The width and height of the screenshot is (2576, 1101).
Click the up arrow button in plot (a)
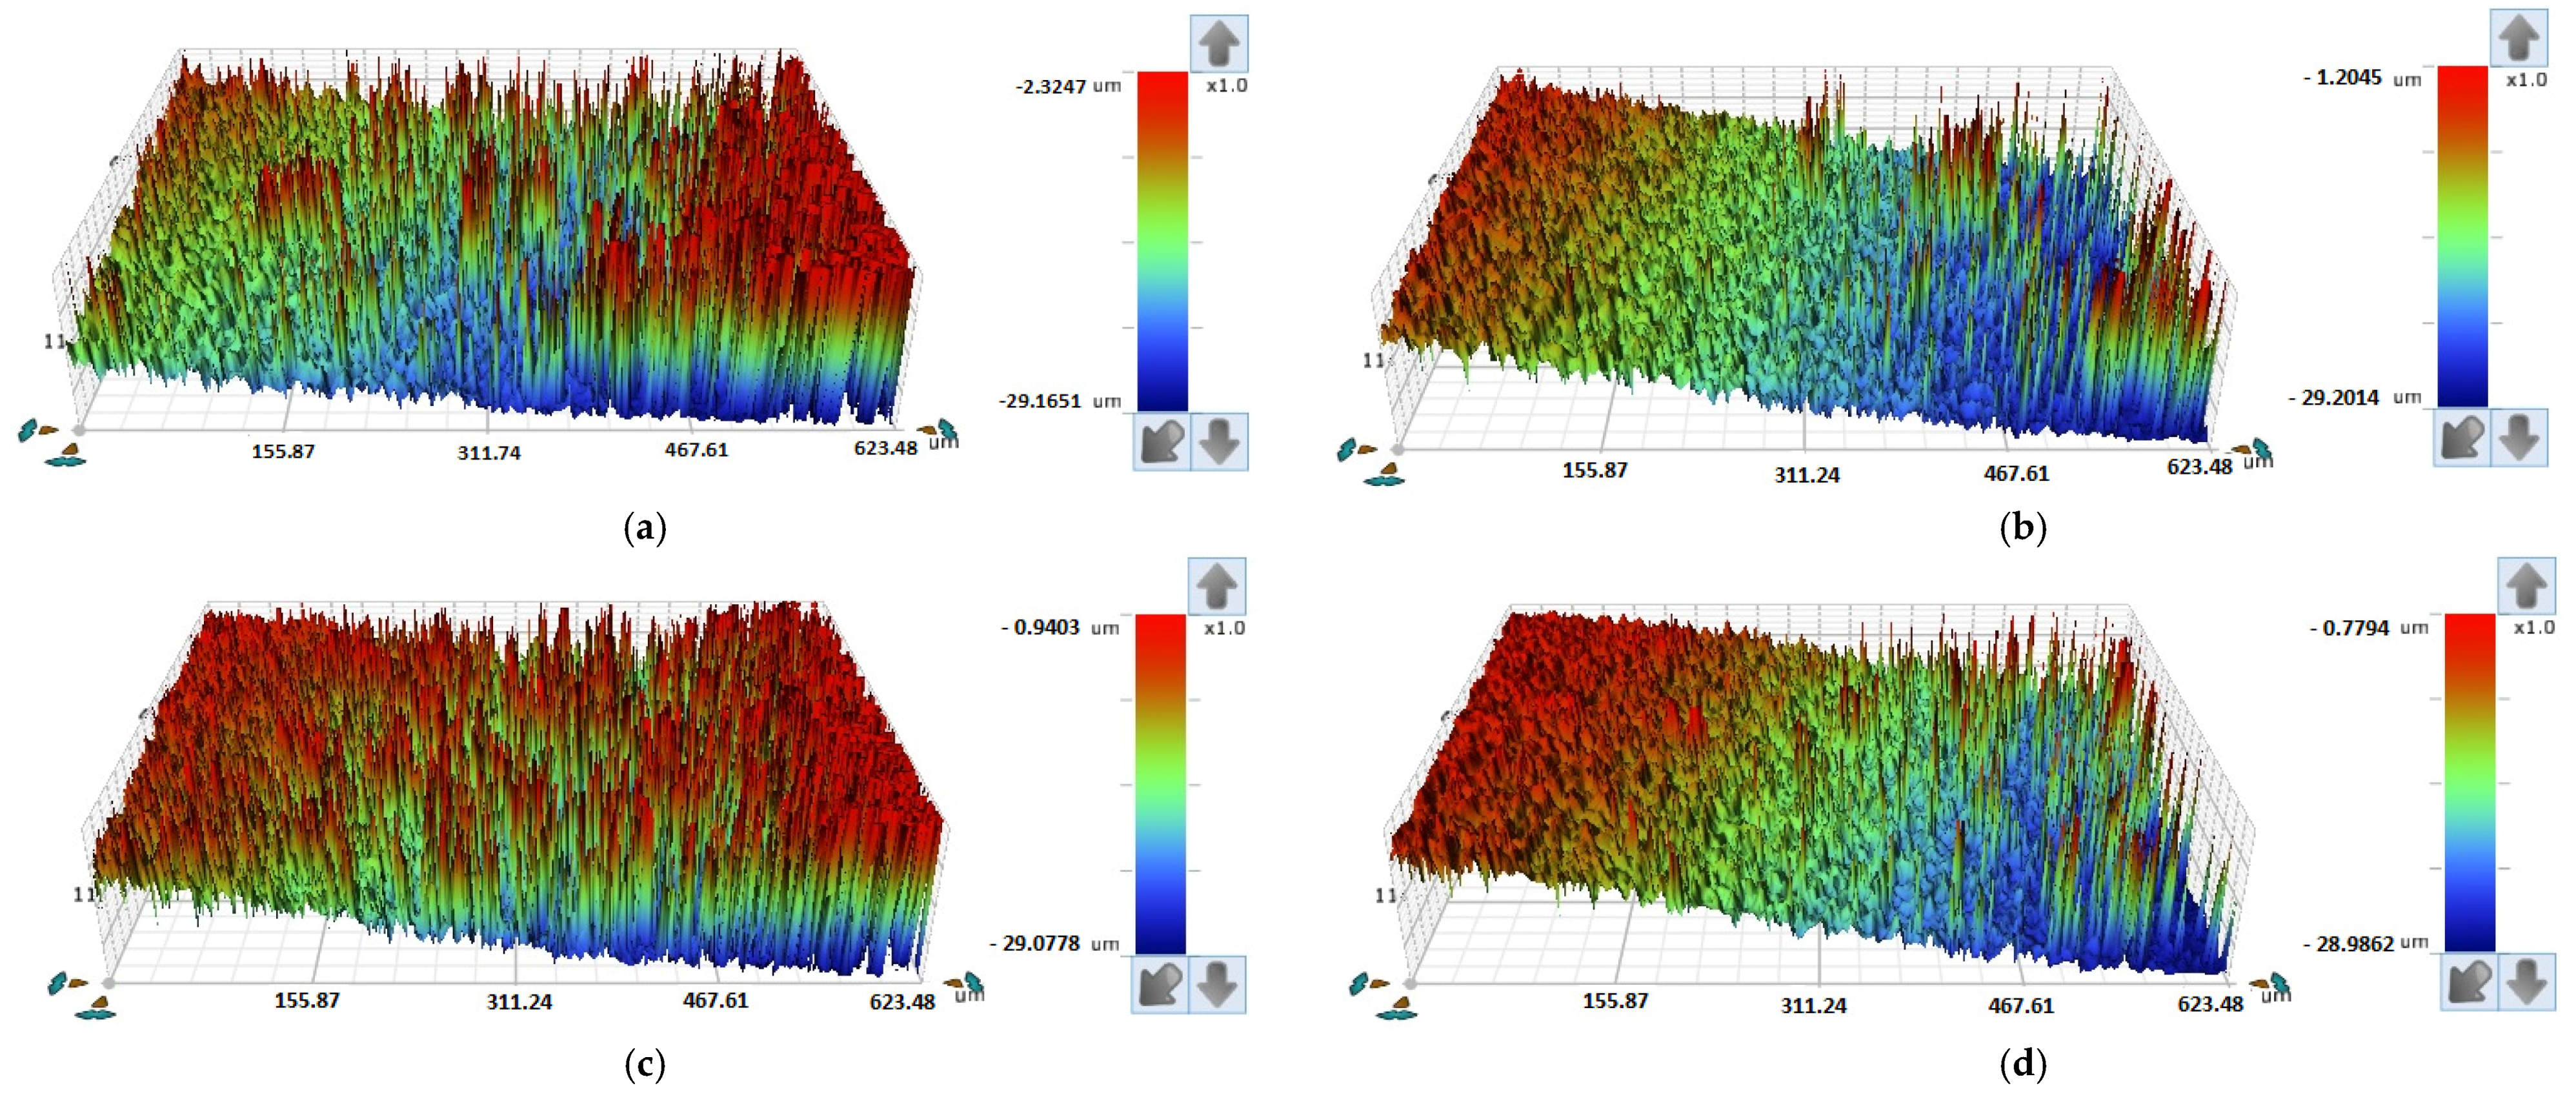coord(1219,43)
